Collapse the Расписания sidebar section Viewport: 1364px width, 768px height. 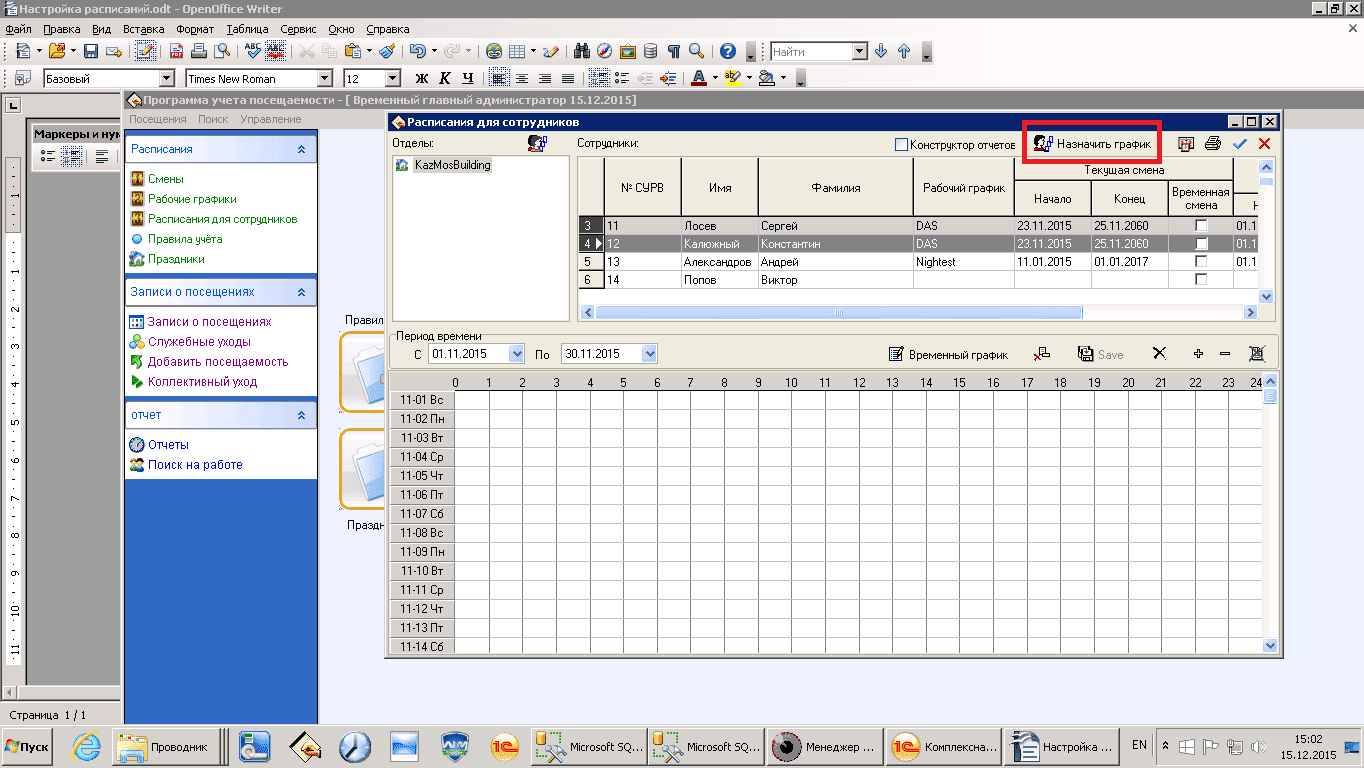[x=301, y=149]
